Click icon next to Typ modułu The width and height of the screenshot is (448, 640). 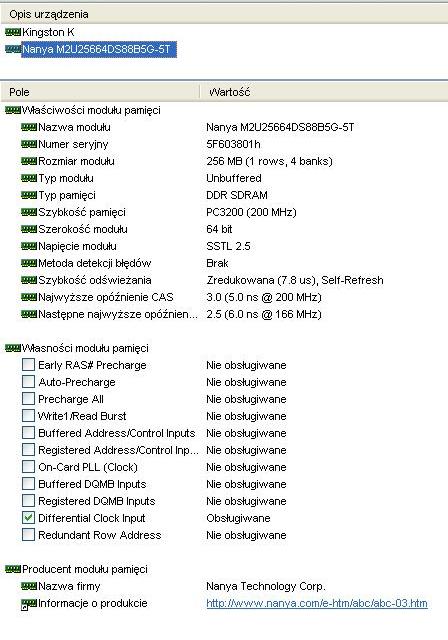29,178
